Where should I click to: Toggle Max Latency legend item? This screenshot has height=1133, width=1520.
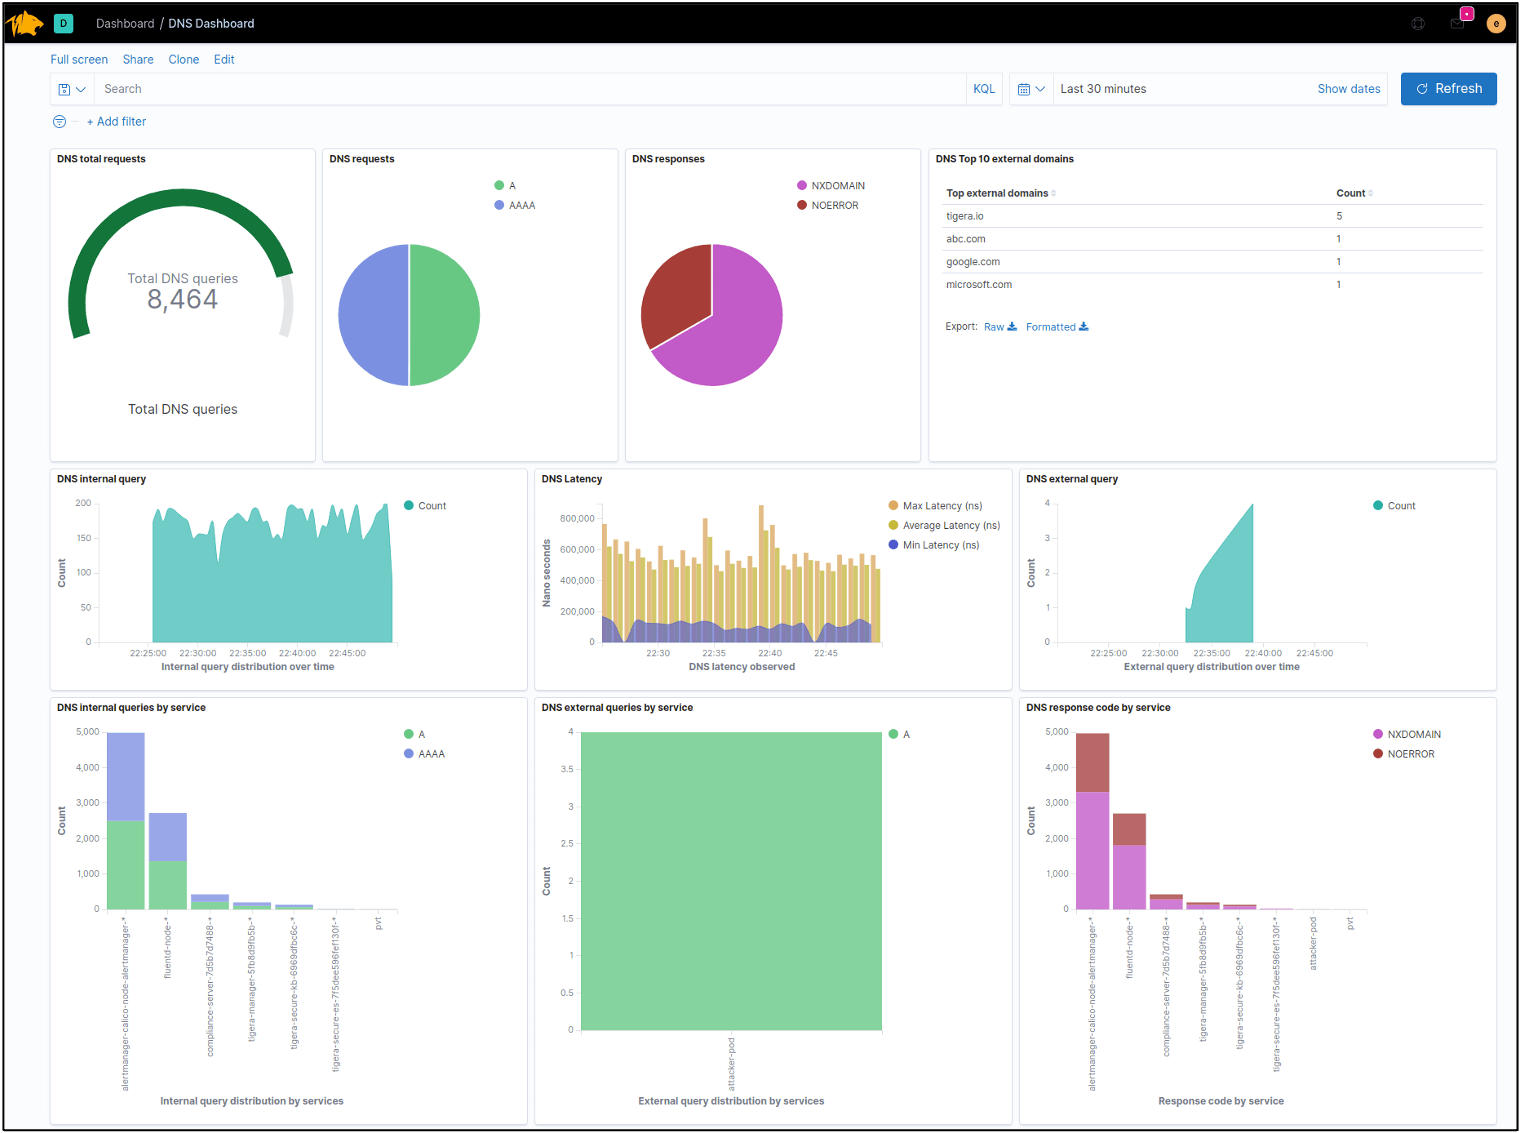(936, 506)
